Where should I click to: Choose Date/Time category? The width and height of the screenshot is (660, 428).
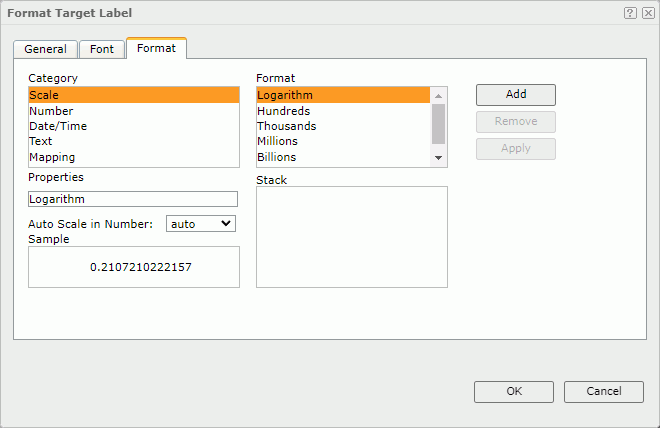click(58, 126)
